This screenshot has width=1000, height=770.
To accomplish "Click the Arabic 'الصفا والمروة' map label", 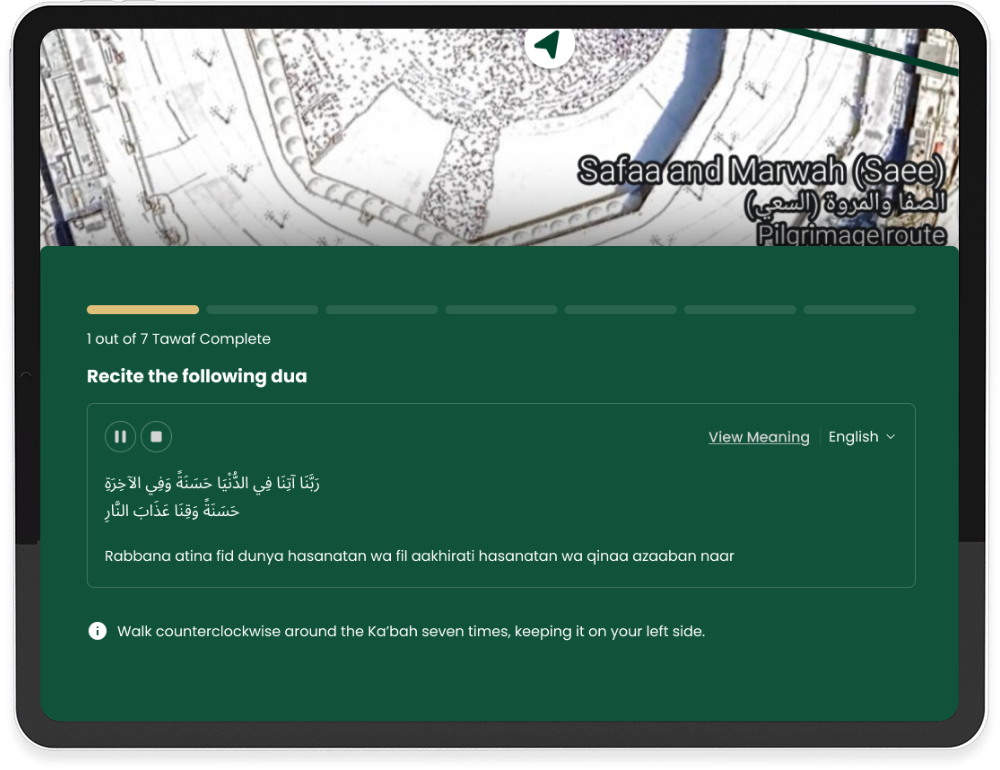I will click(845, 204).
